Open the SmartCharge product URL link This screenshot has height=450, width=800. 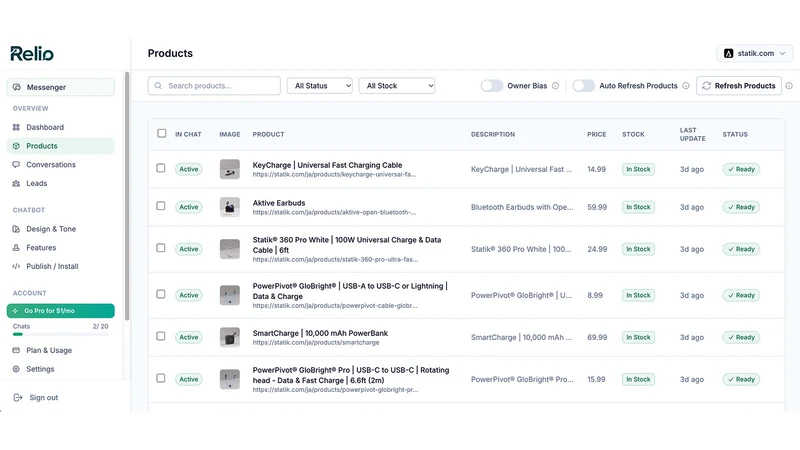(316, 342)
